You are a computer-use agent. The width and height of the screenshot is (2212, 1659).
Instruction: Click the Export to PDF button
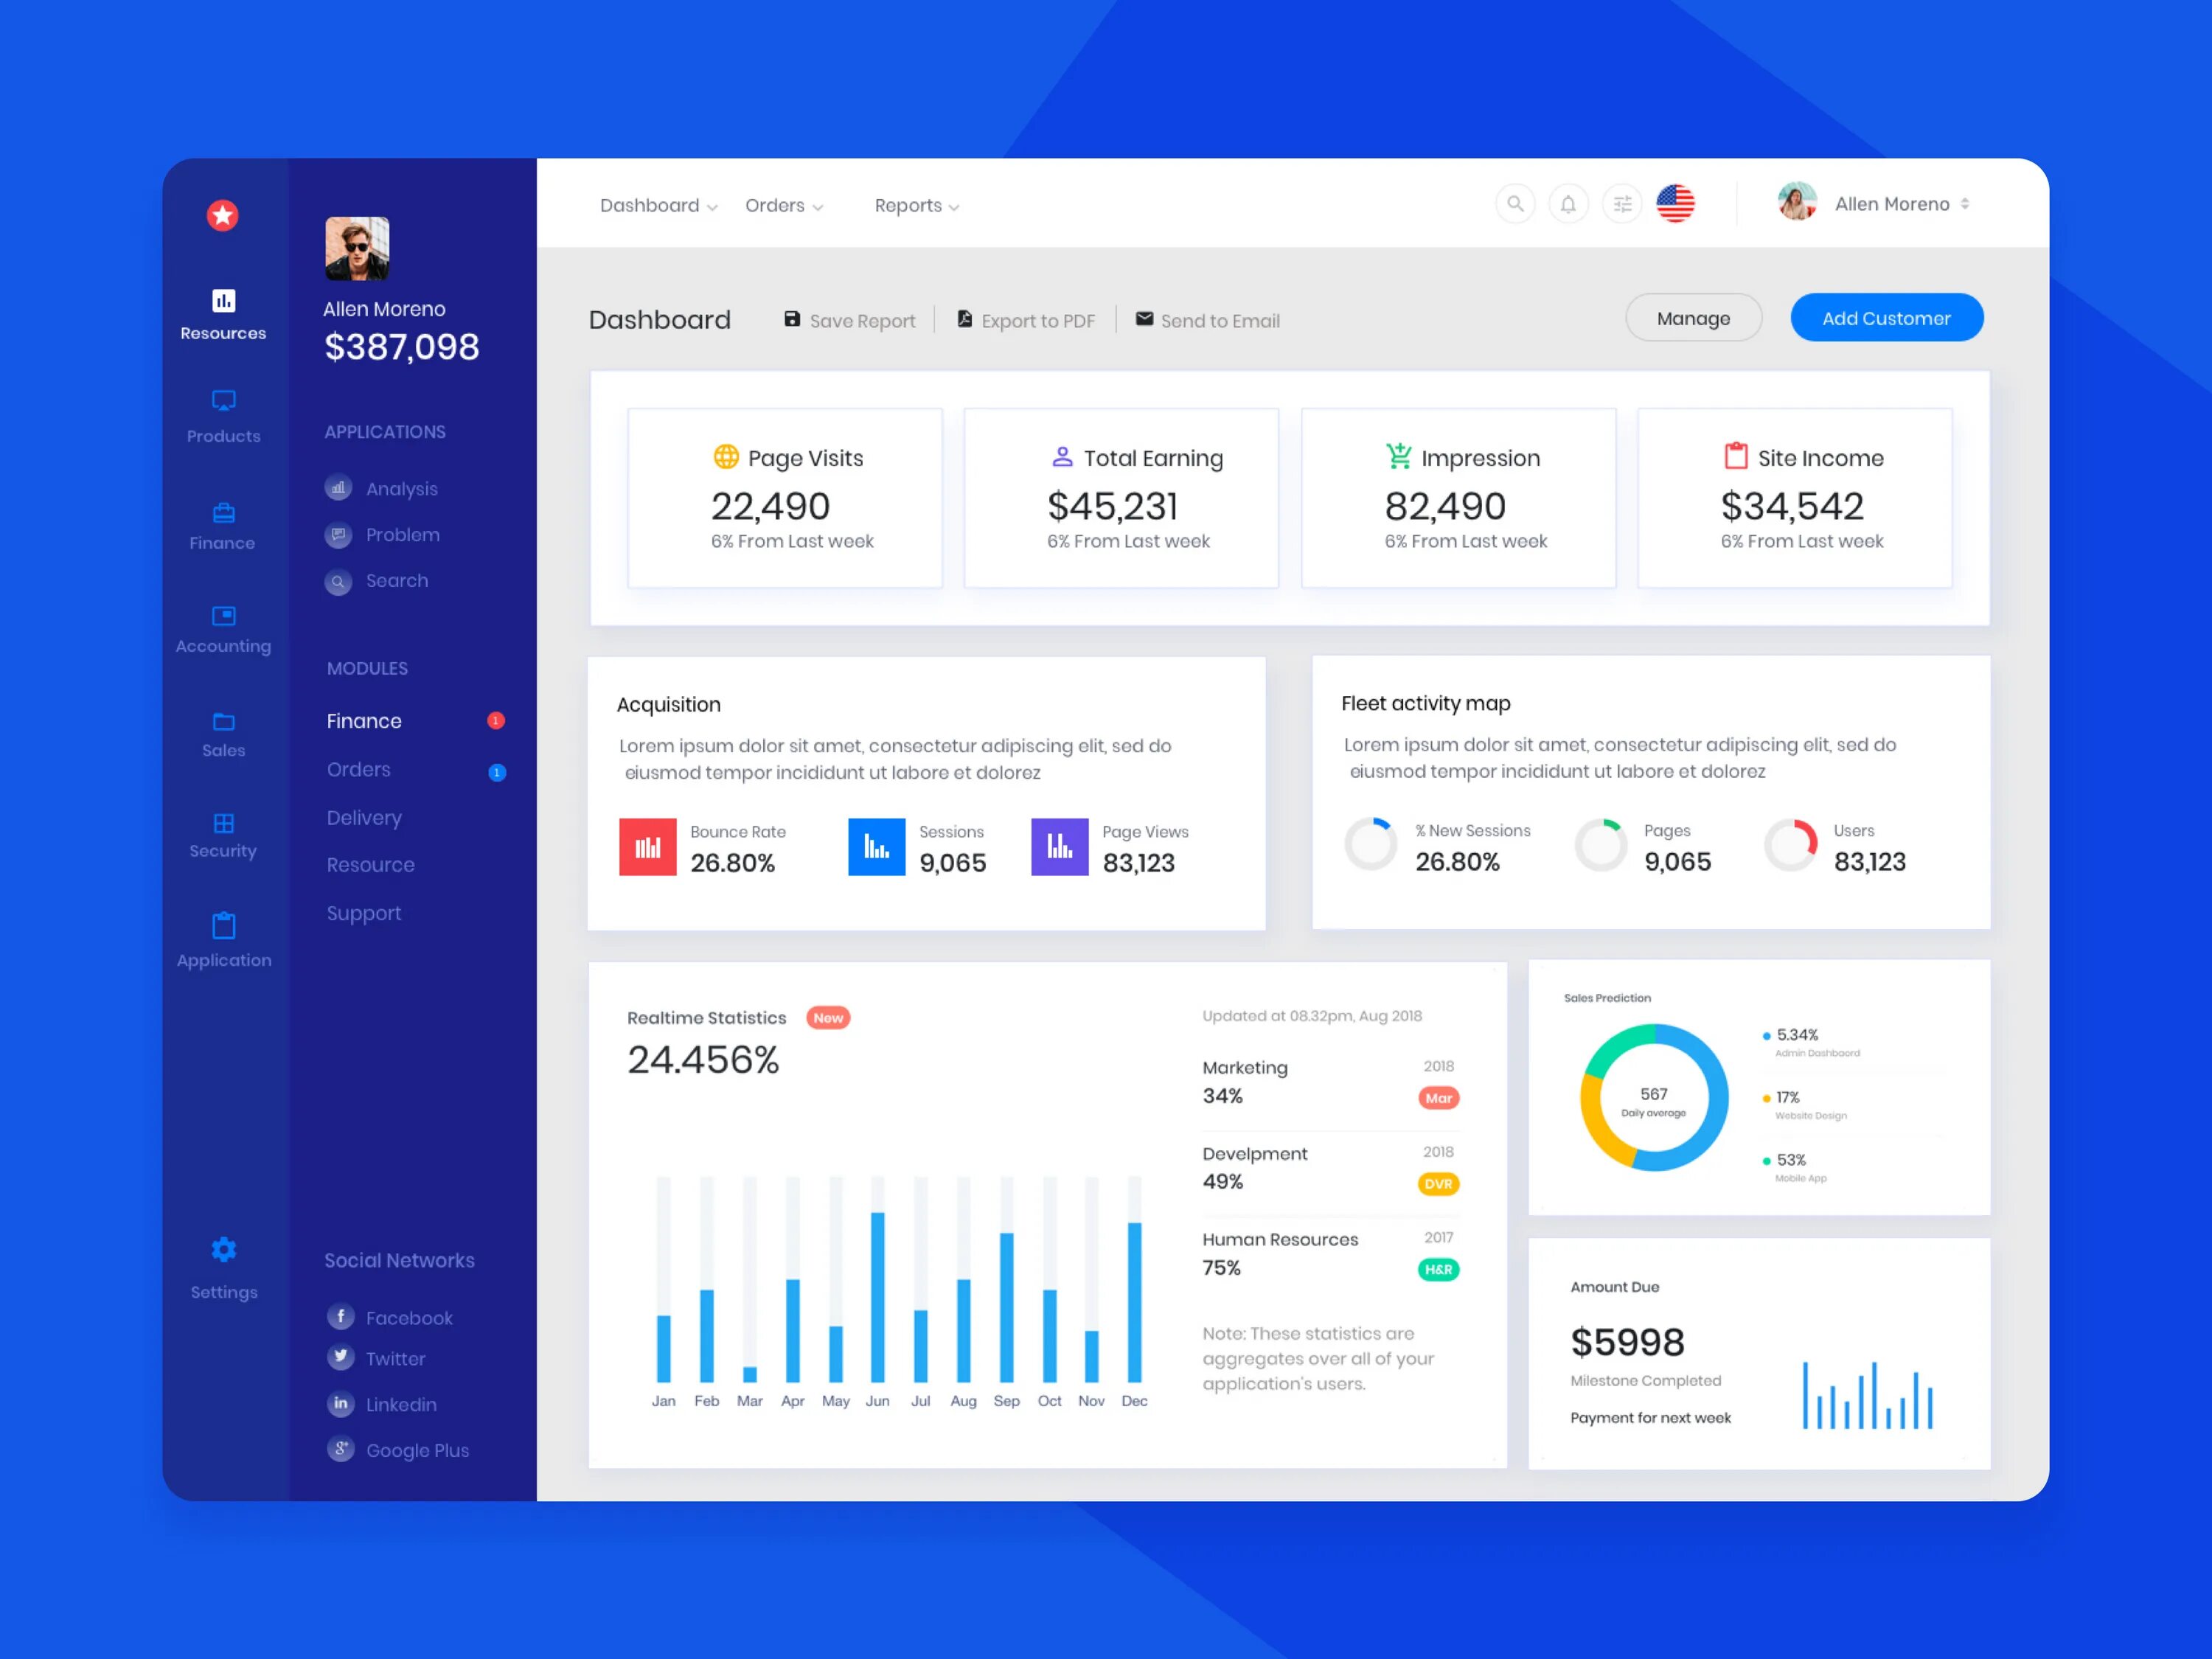point(1031,319)
